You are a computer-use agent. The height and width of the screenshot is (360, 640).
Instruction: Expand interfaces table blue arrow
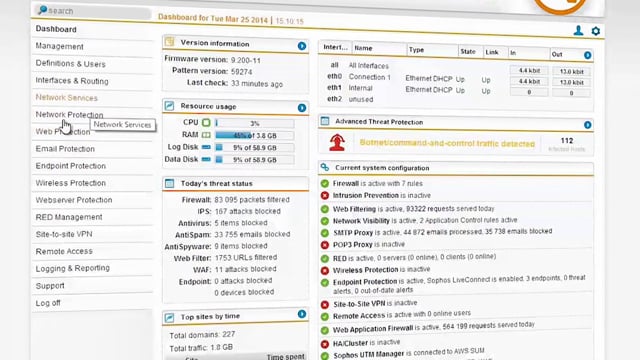587,55
